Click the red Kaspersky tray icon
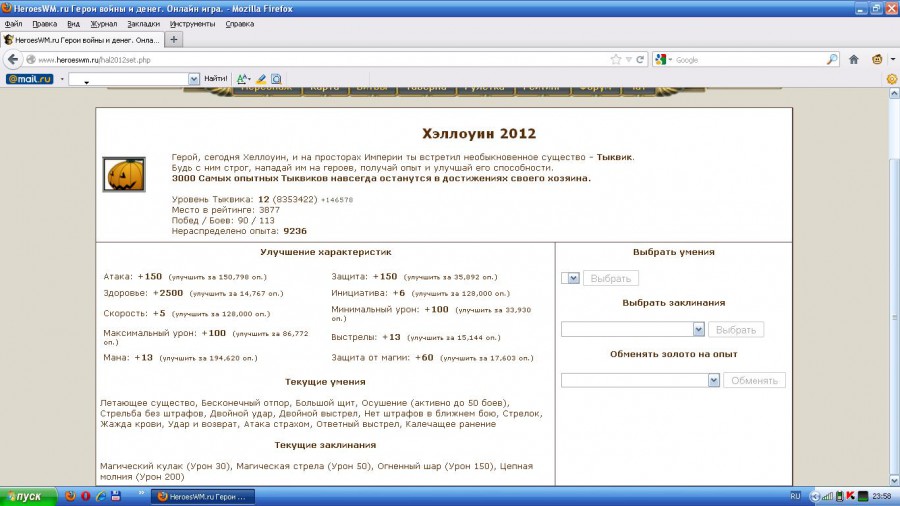The height and width of the screenshot is (506, 900). tap(850, 496)
